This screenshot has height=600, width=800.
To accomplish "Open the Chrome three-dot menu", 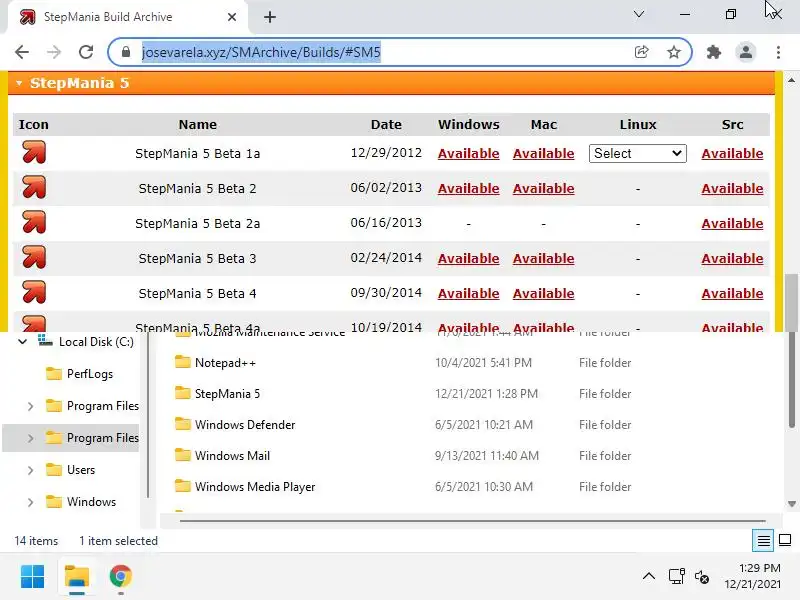I will (x=778, y=52).
